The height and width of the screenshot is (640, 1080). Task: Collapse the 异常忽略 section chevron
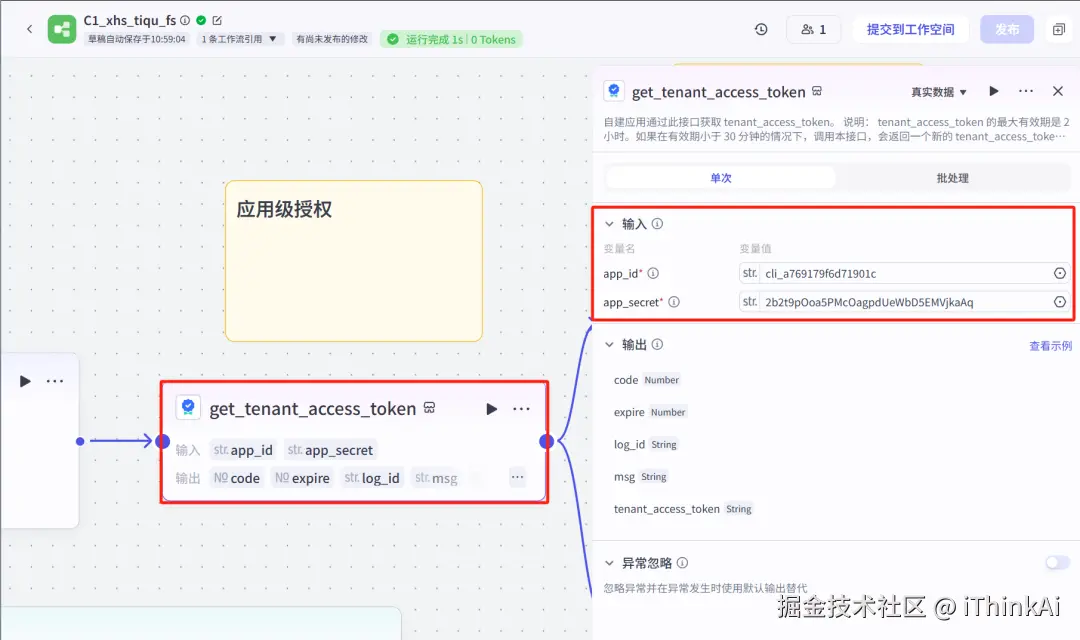point(609,563)
